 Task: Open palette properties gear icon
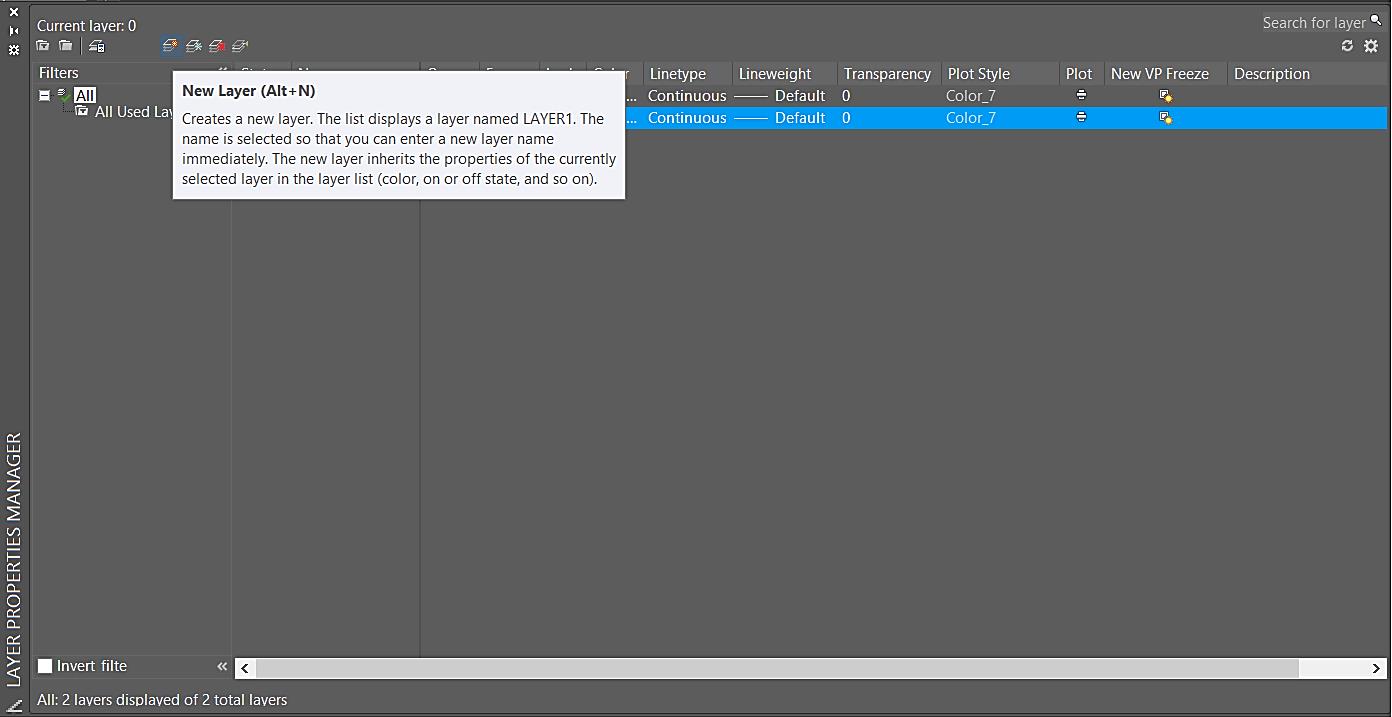(x=14, y=49)
